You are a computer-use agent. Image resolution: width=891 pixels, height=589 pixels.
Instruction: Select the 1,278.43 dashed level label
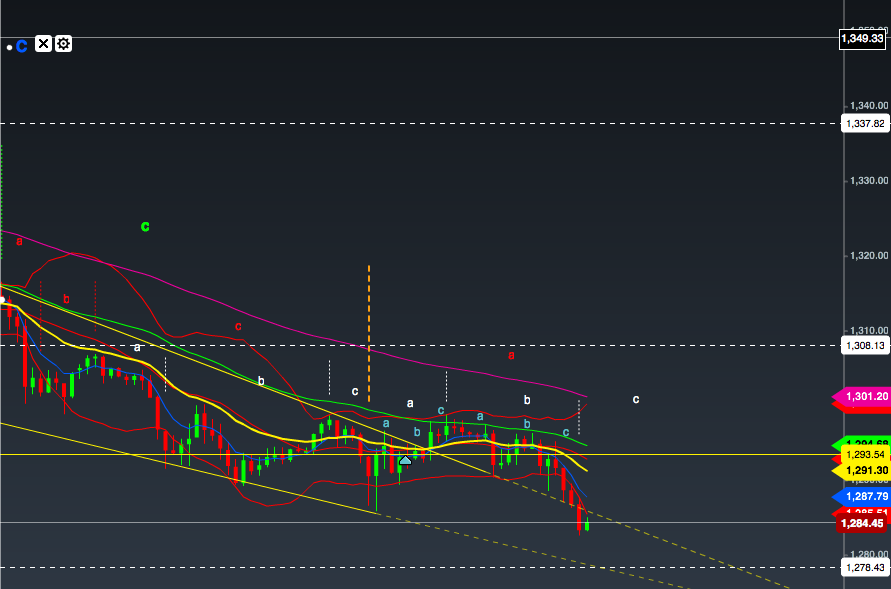click(865, 567)
